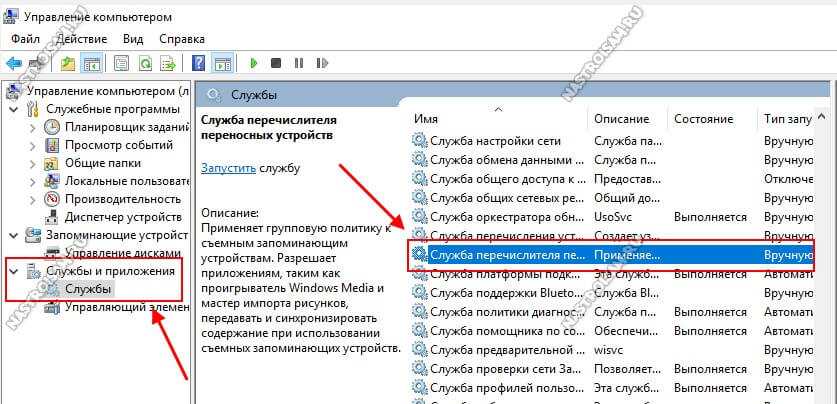The width and height of the screenshot is (837, 404).
Task: Click the Производительность gauge icon
Action: tap(52, 199)
